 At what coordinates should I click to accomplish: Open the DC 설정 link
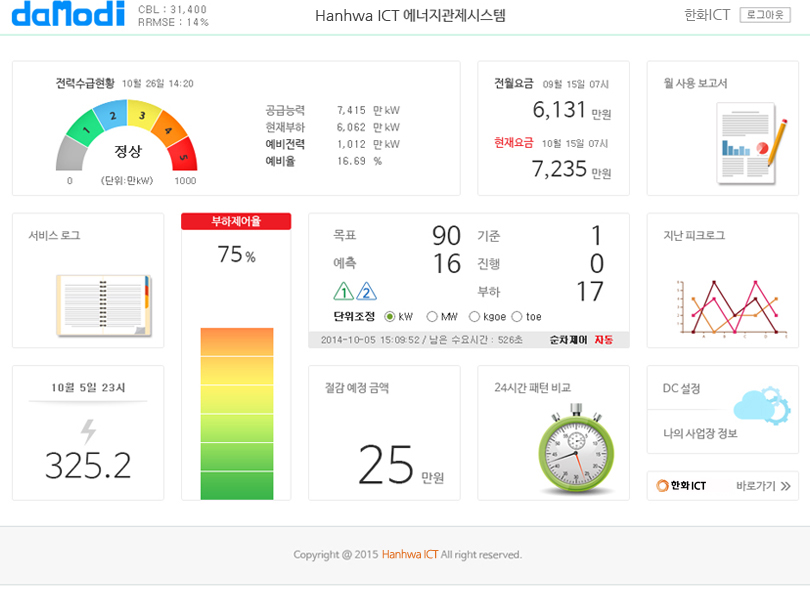click(x=681, y=389)
